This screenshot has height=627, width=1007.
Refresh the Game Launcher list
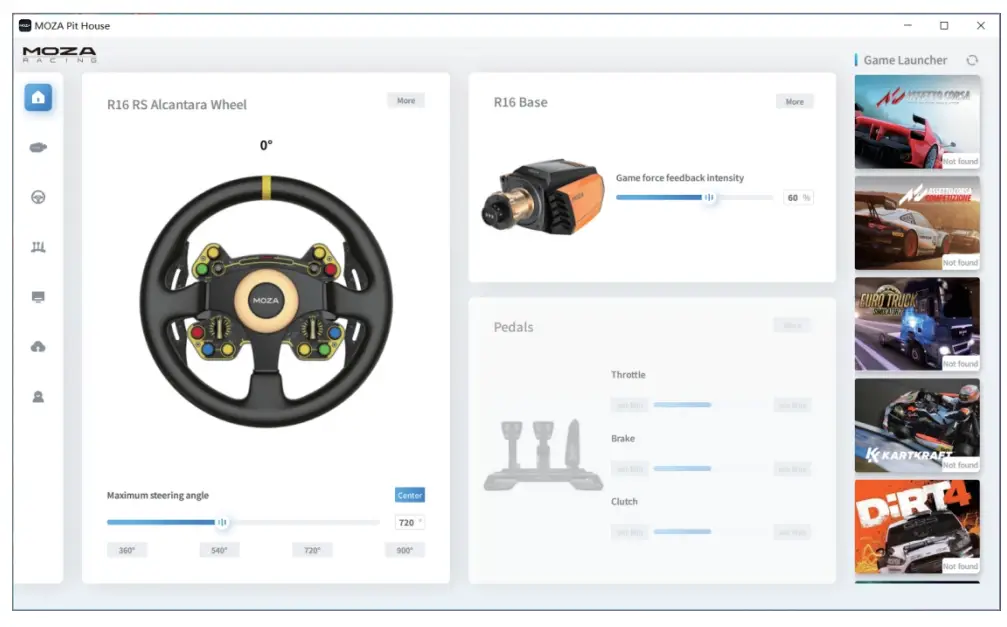[x=971, y=59]
